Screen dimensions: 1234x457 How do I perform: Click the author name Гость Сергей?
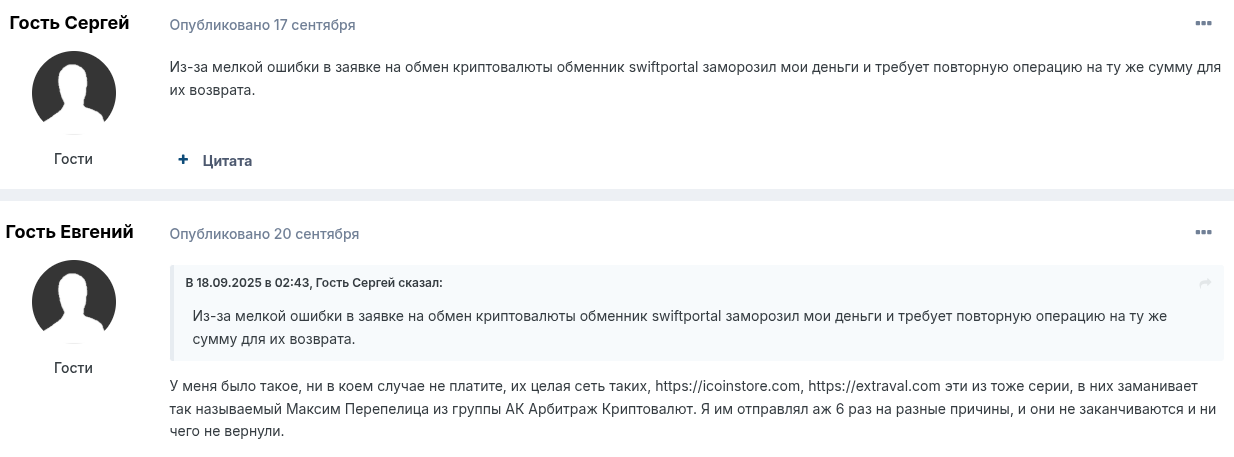point(69,23)
